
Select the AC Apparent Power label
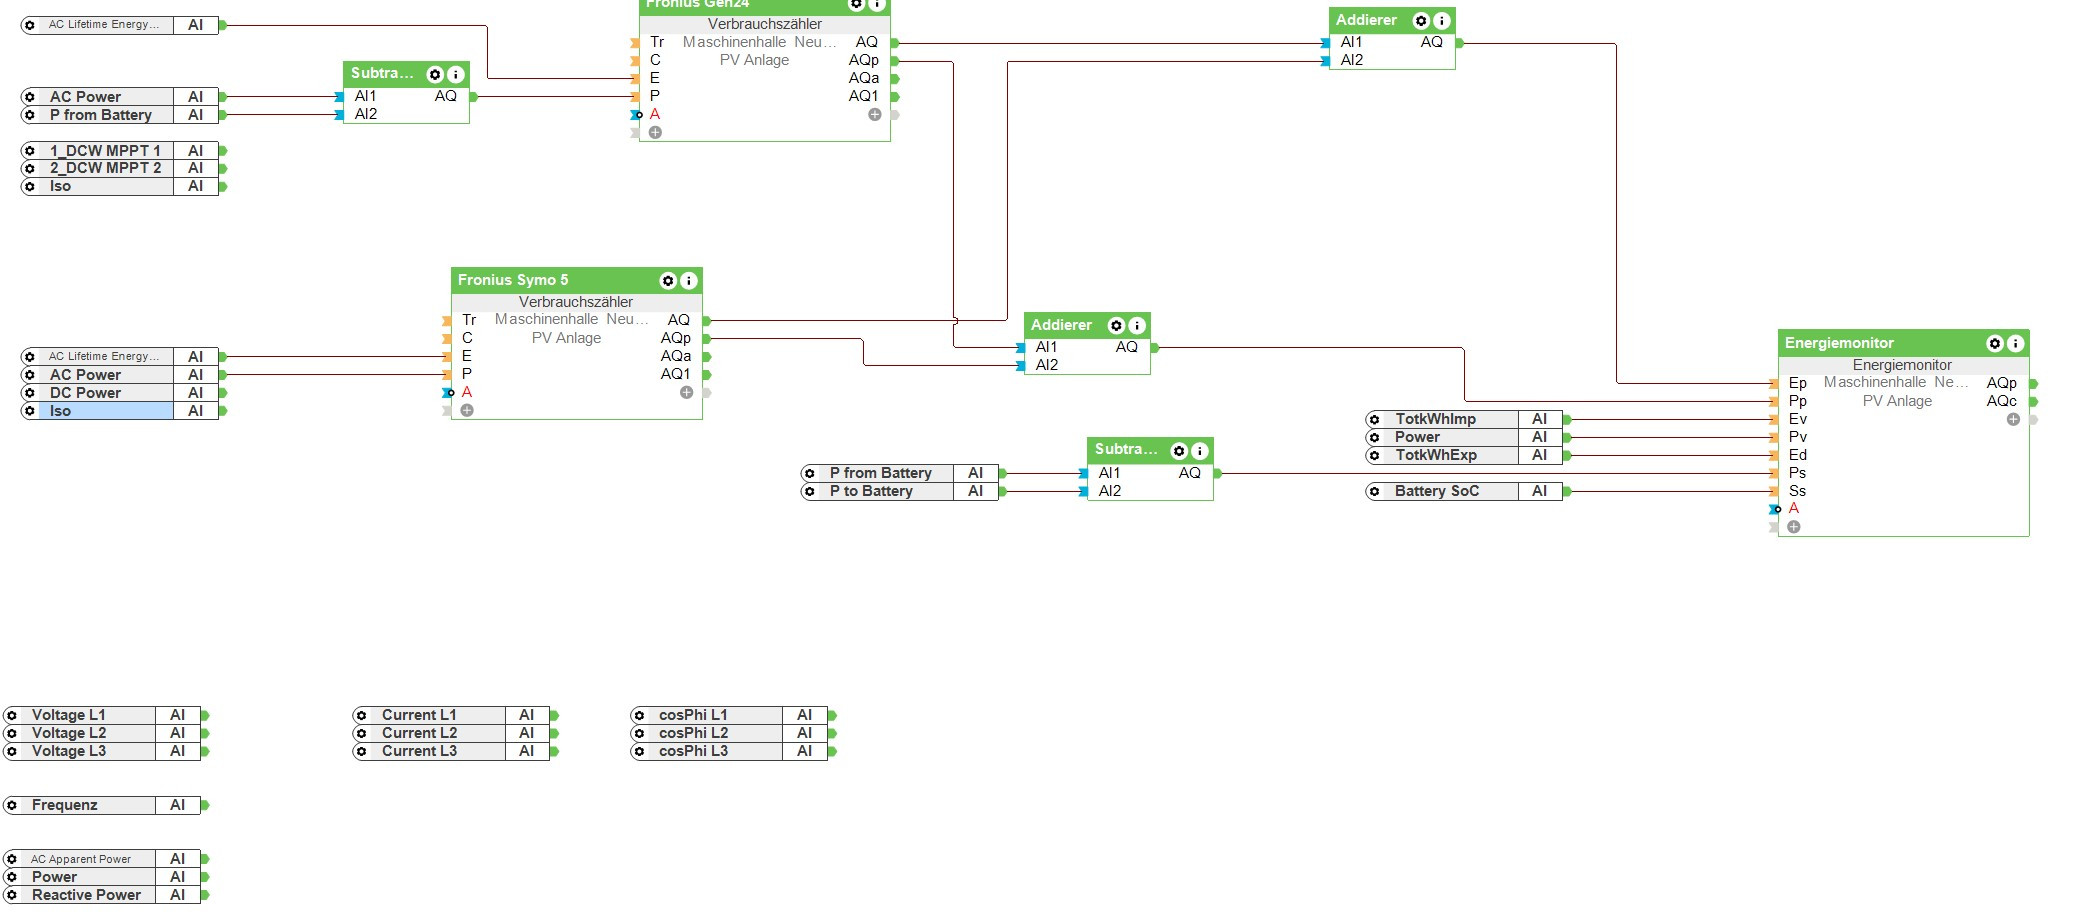click(x=81, y=859)
